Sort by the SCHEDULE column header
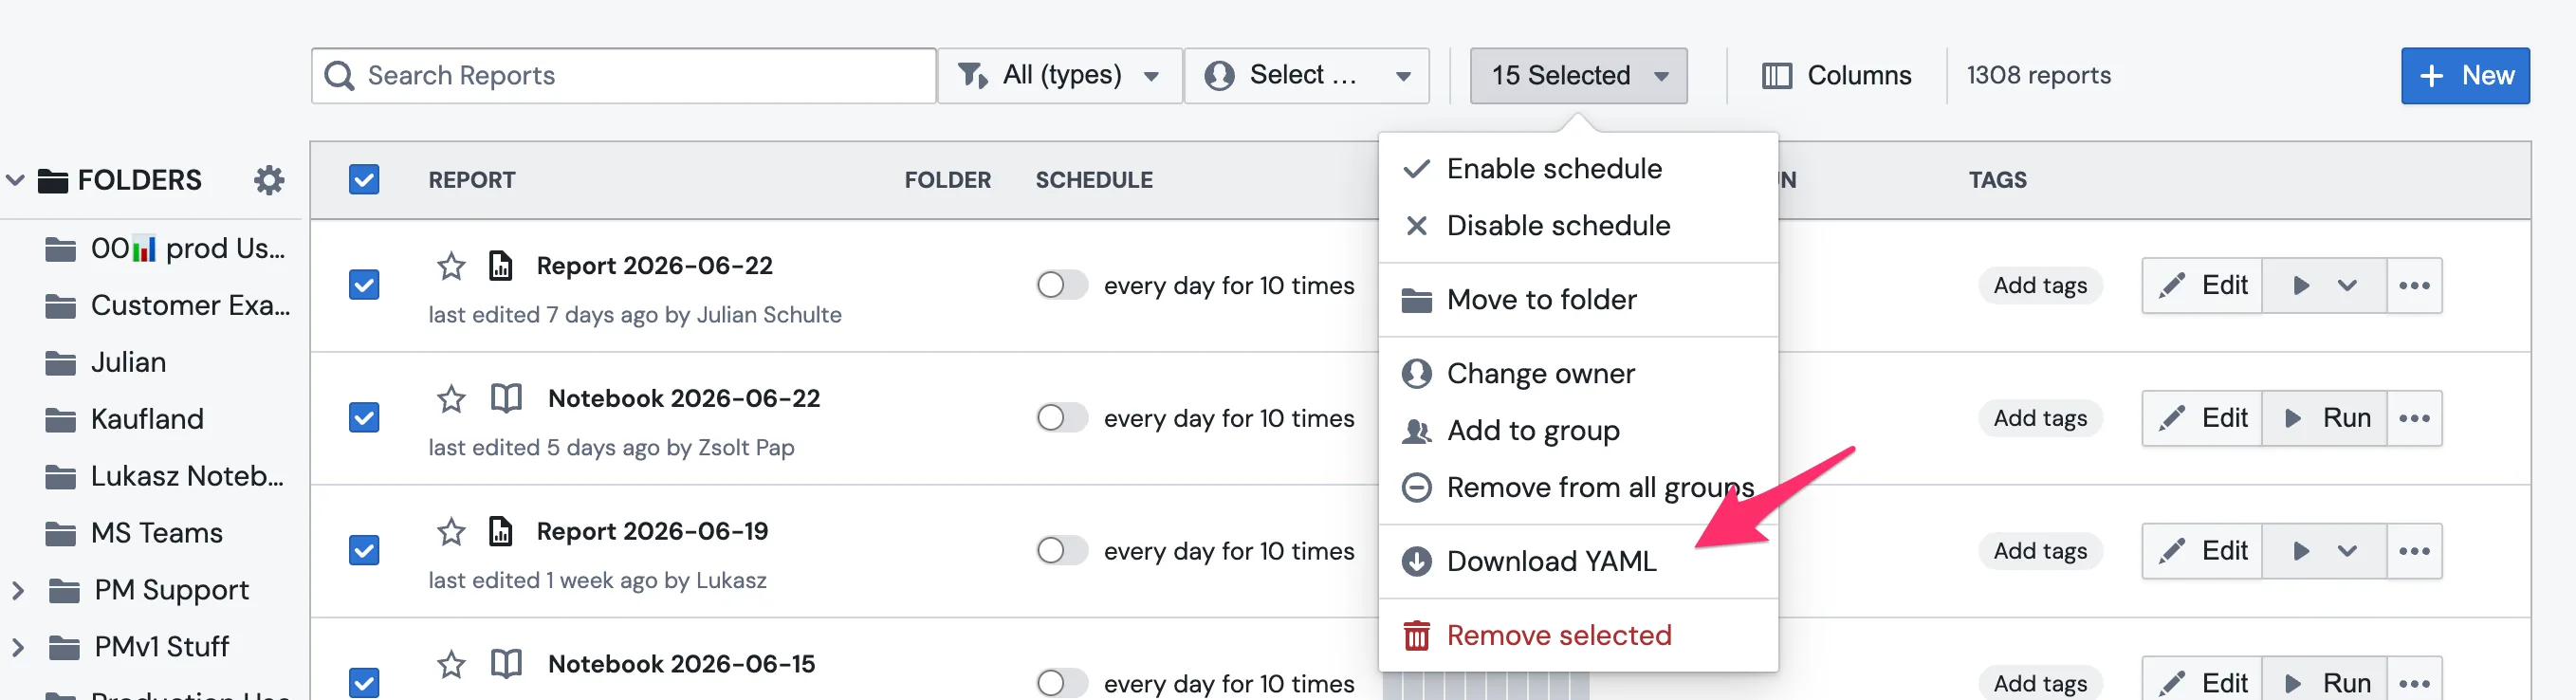 [1094, 181]
